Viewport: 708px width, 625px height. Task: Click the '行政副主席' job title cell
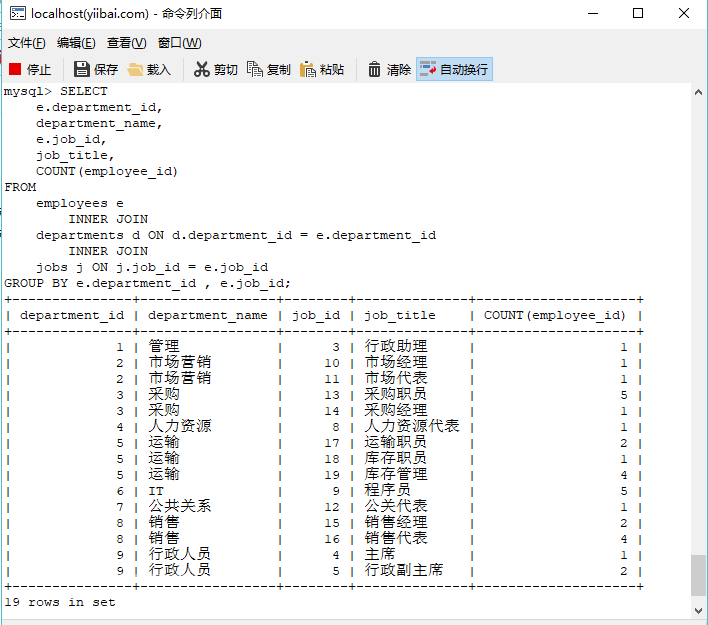pyautogui.click(x=404, y=570)
